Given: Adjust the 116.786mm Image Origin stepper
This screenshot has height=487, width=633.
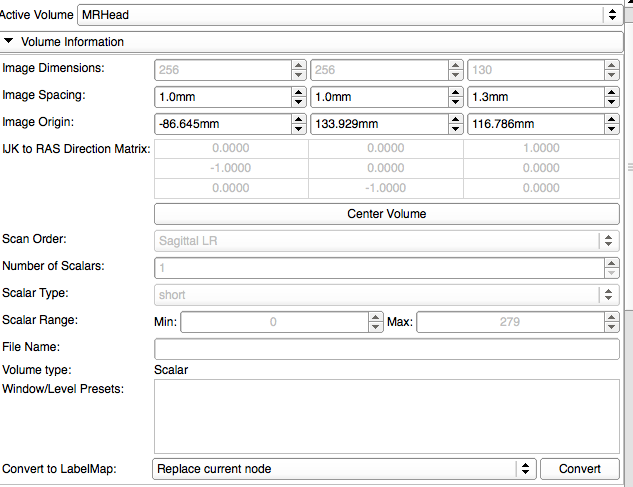Looking at the screenshot, I should point(612,124).
